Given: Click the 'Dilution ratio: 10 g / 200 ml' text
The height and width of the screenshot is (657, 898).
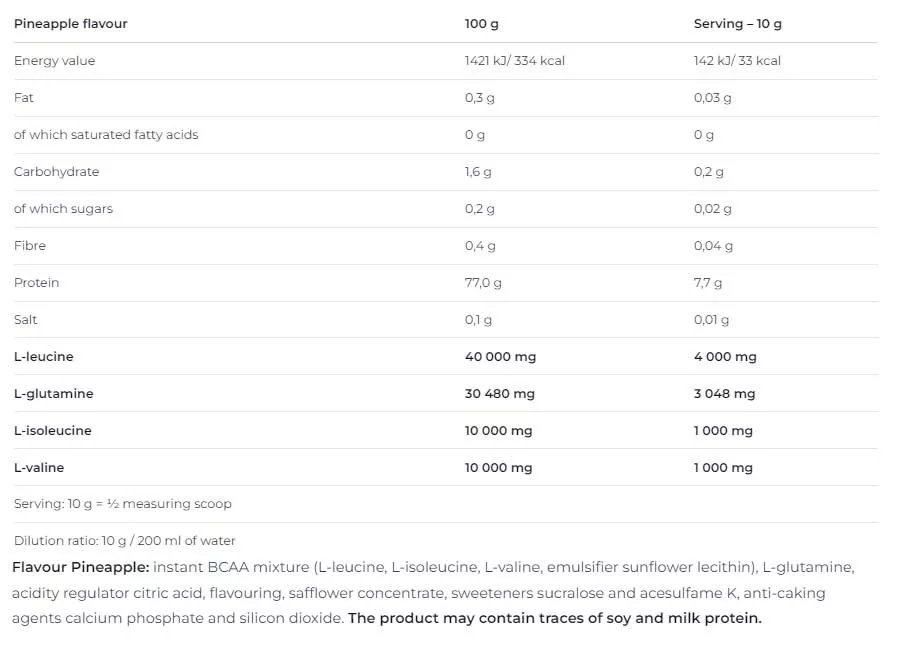Looking at the screenshot, I should pyautogui.click(x=125, y=541).
